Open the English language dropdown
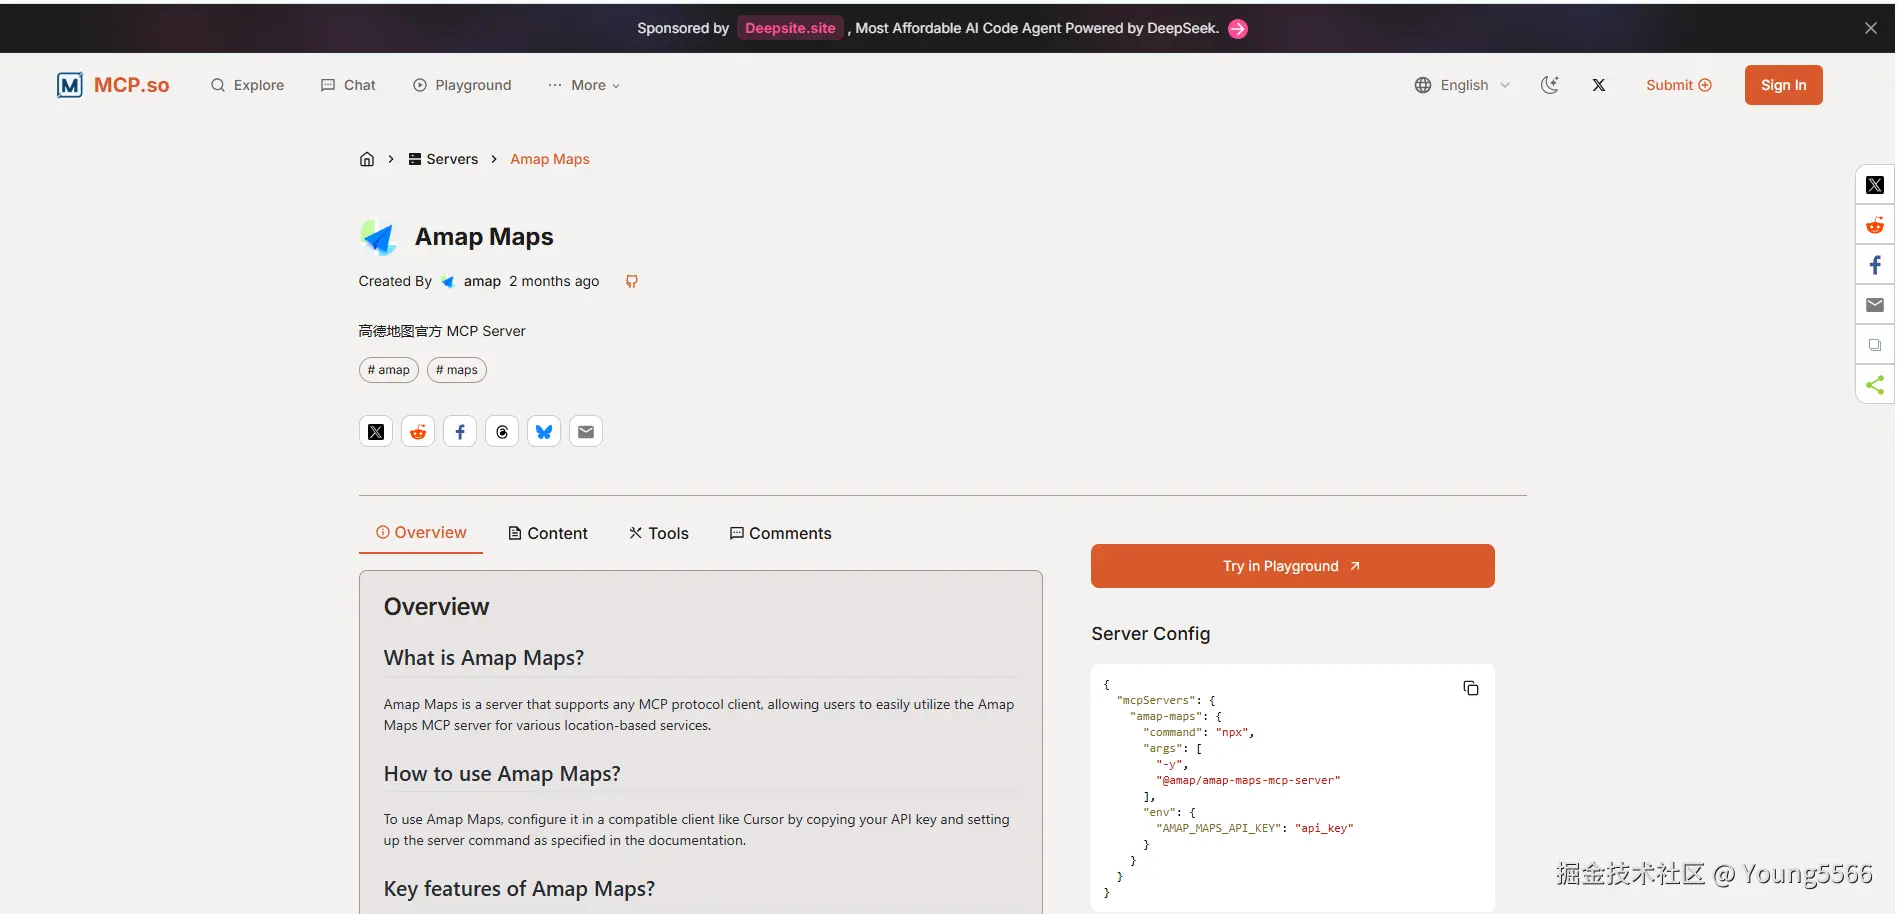Screen dimensions: 1897x914 pos(1462,85)
